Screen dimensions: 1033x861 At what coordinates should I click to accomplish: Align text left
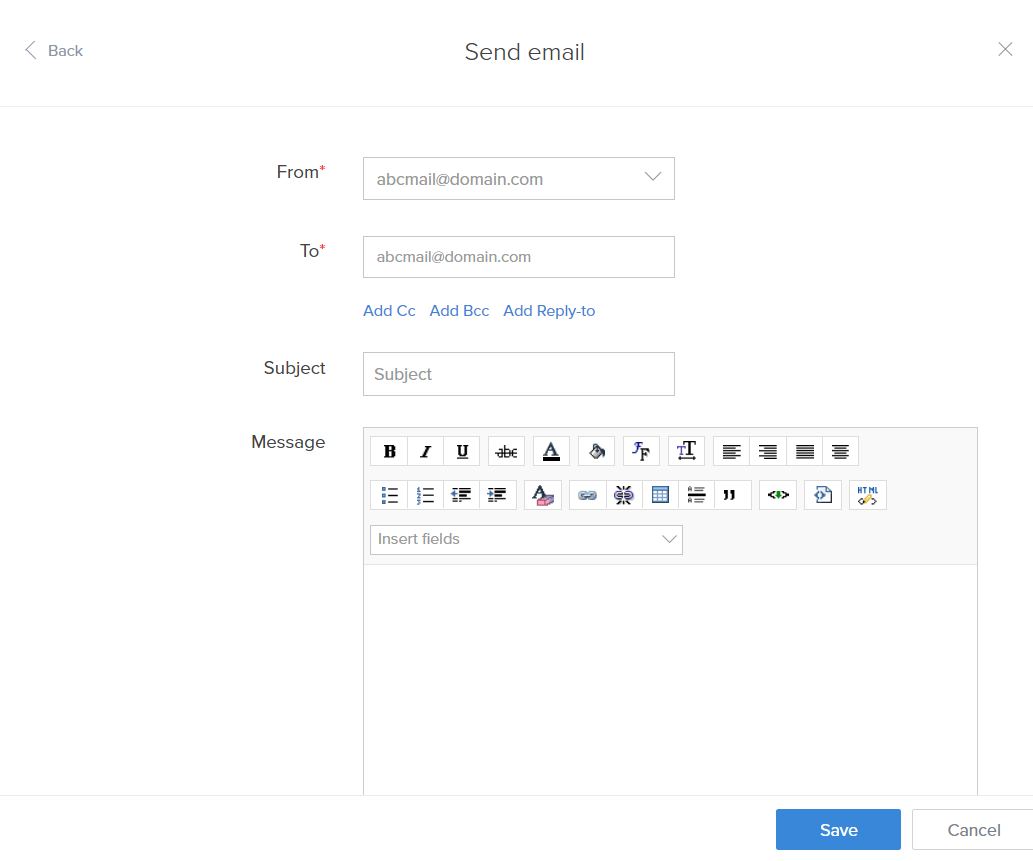pos(731,451)
